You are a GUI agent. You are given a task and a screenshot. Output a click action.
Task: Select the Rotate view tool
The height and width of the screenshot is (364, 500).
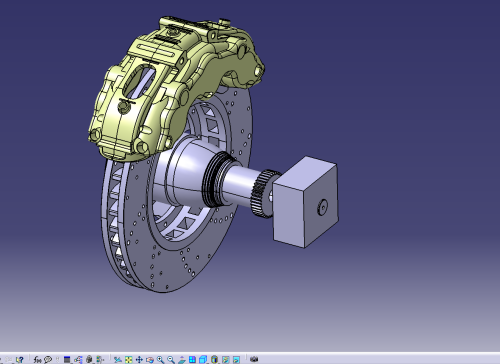[x=150, y=360]
